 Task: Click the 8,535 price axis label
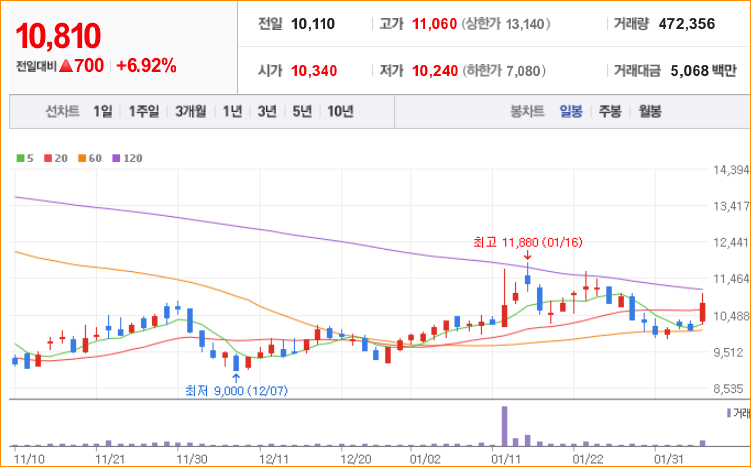[x=728, y=388]
